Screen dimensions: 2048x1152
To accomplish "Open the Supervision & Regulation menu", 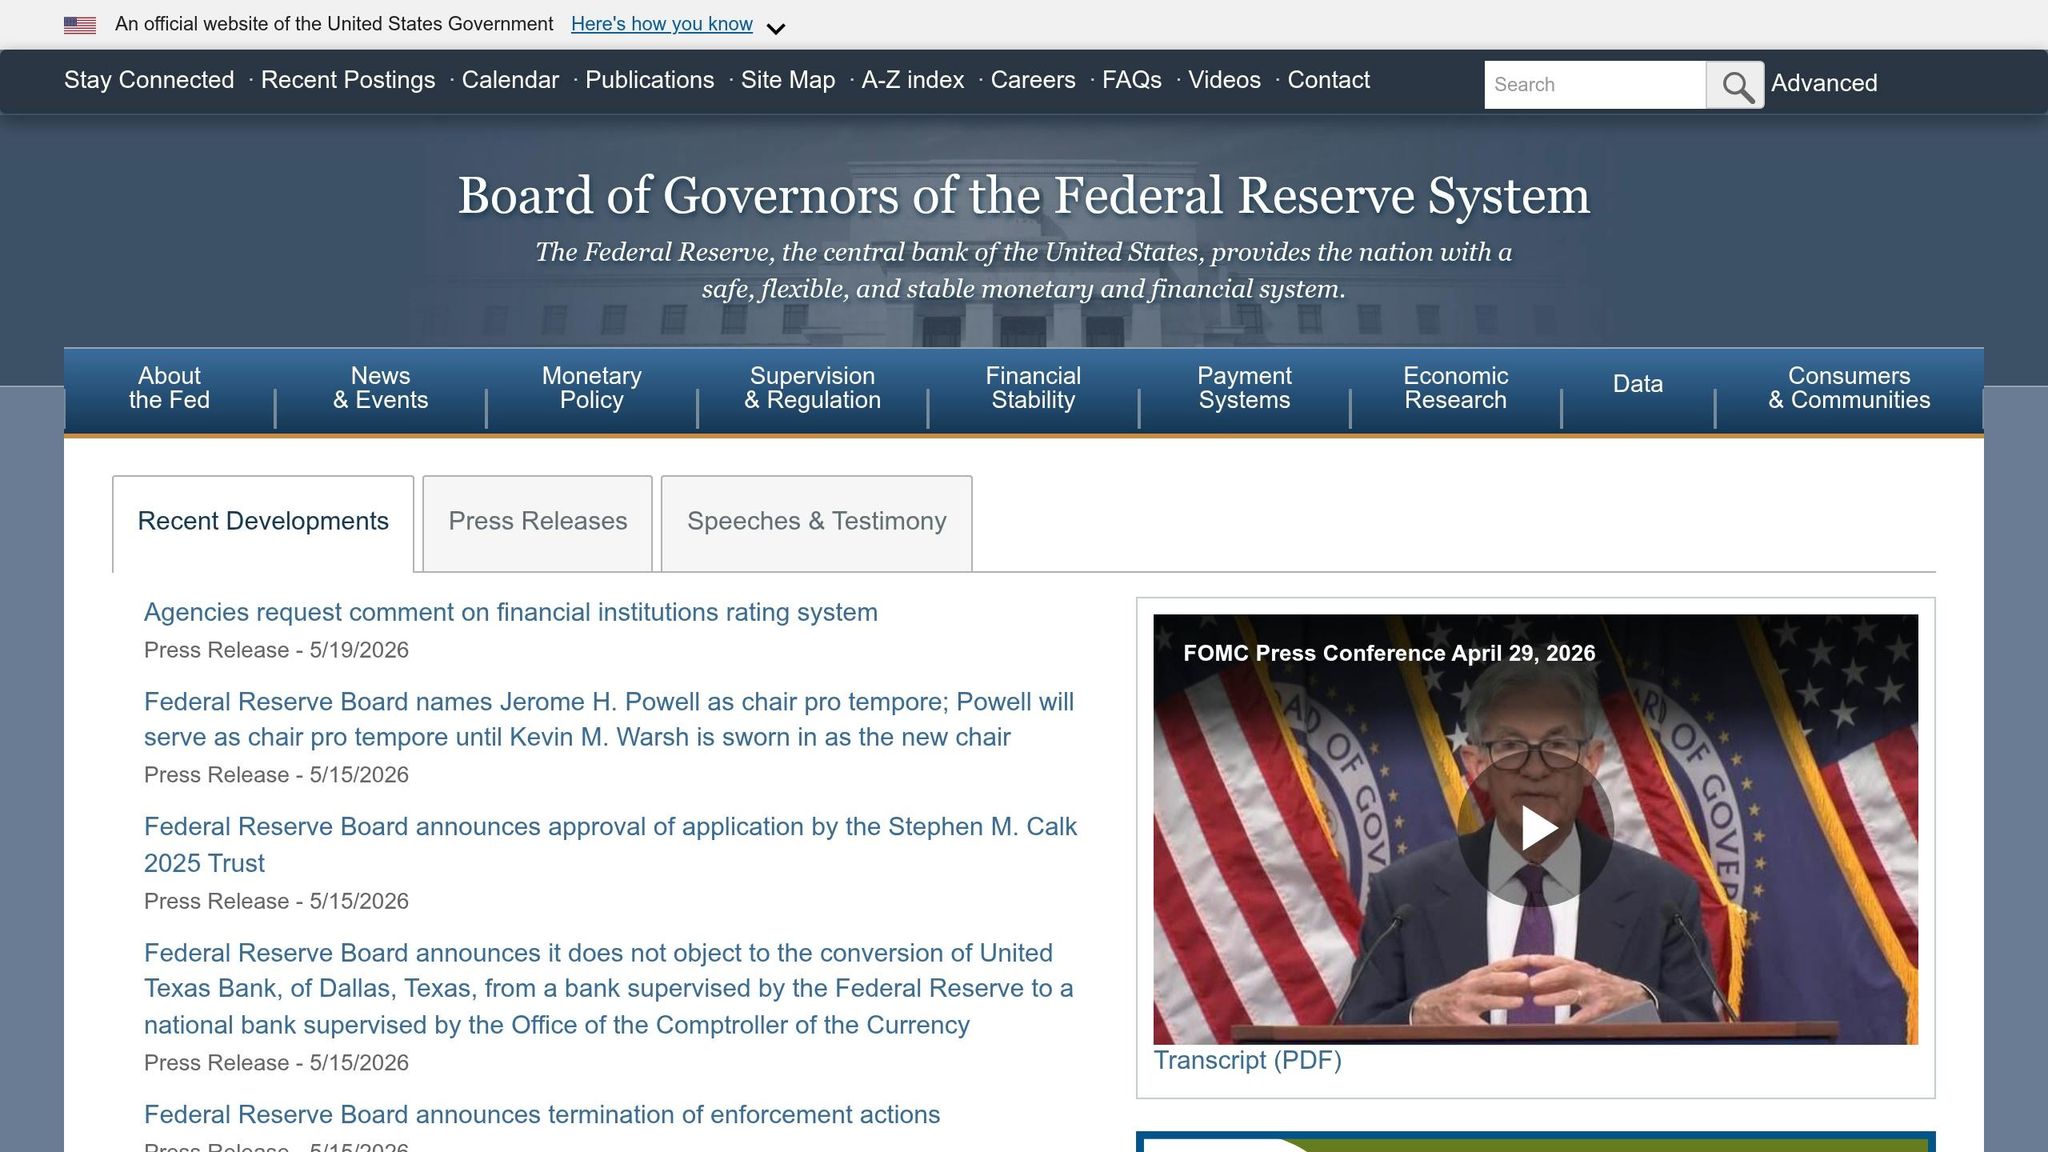I will pyautogui.click(x=812, y=388).
